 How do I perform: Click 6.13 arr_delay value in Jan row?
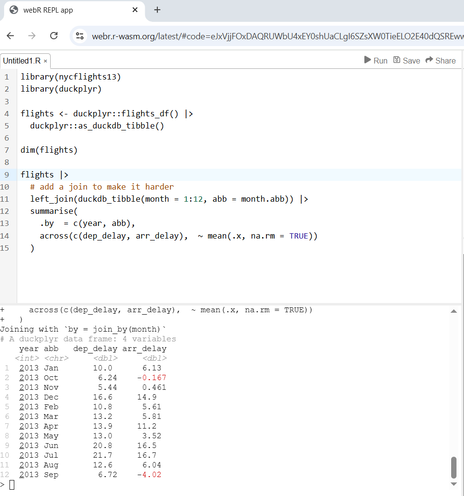[x=152, y=368]
